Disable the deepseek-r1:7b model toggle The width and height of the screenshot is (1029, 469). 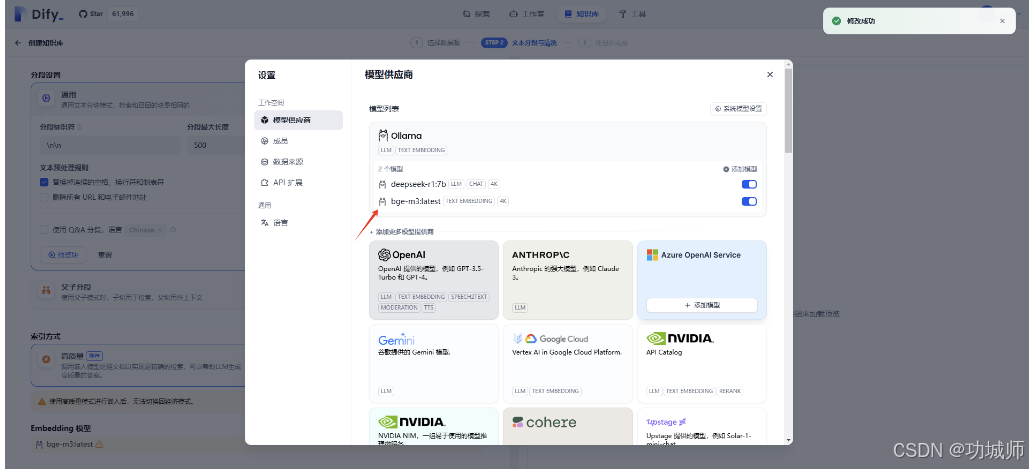tap(749, 184)
